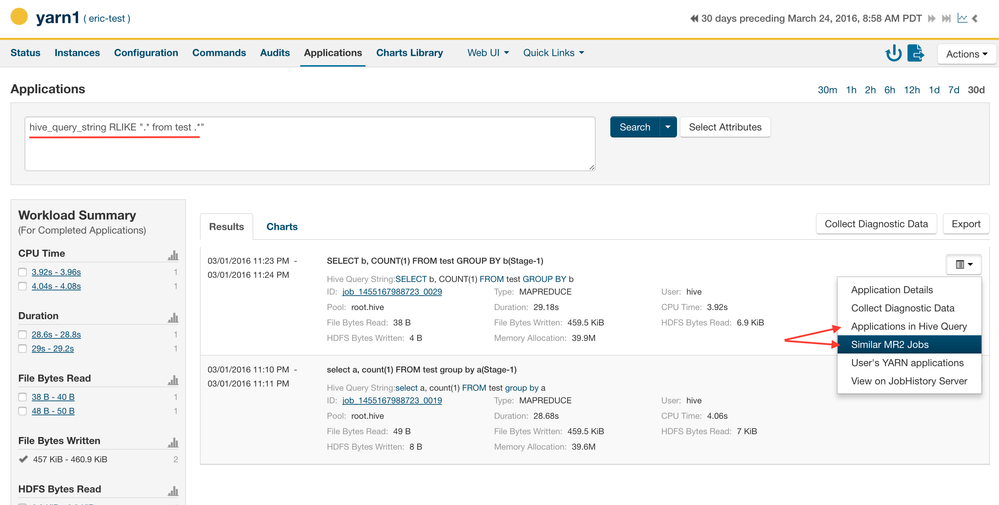Click the Select Attributes button
The image size is (999, 505).
pyautogui.click(x=725, y=127)
